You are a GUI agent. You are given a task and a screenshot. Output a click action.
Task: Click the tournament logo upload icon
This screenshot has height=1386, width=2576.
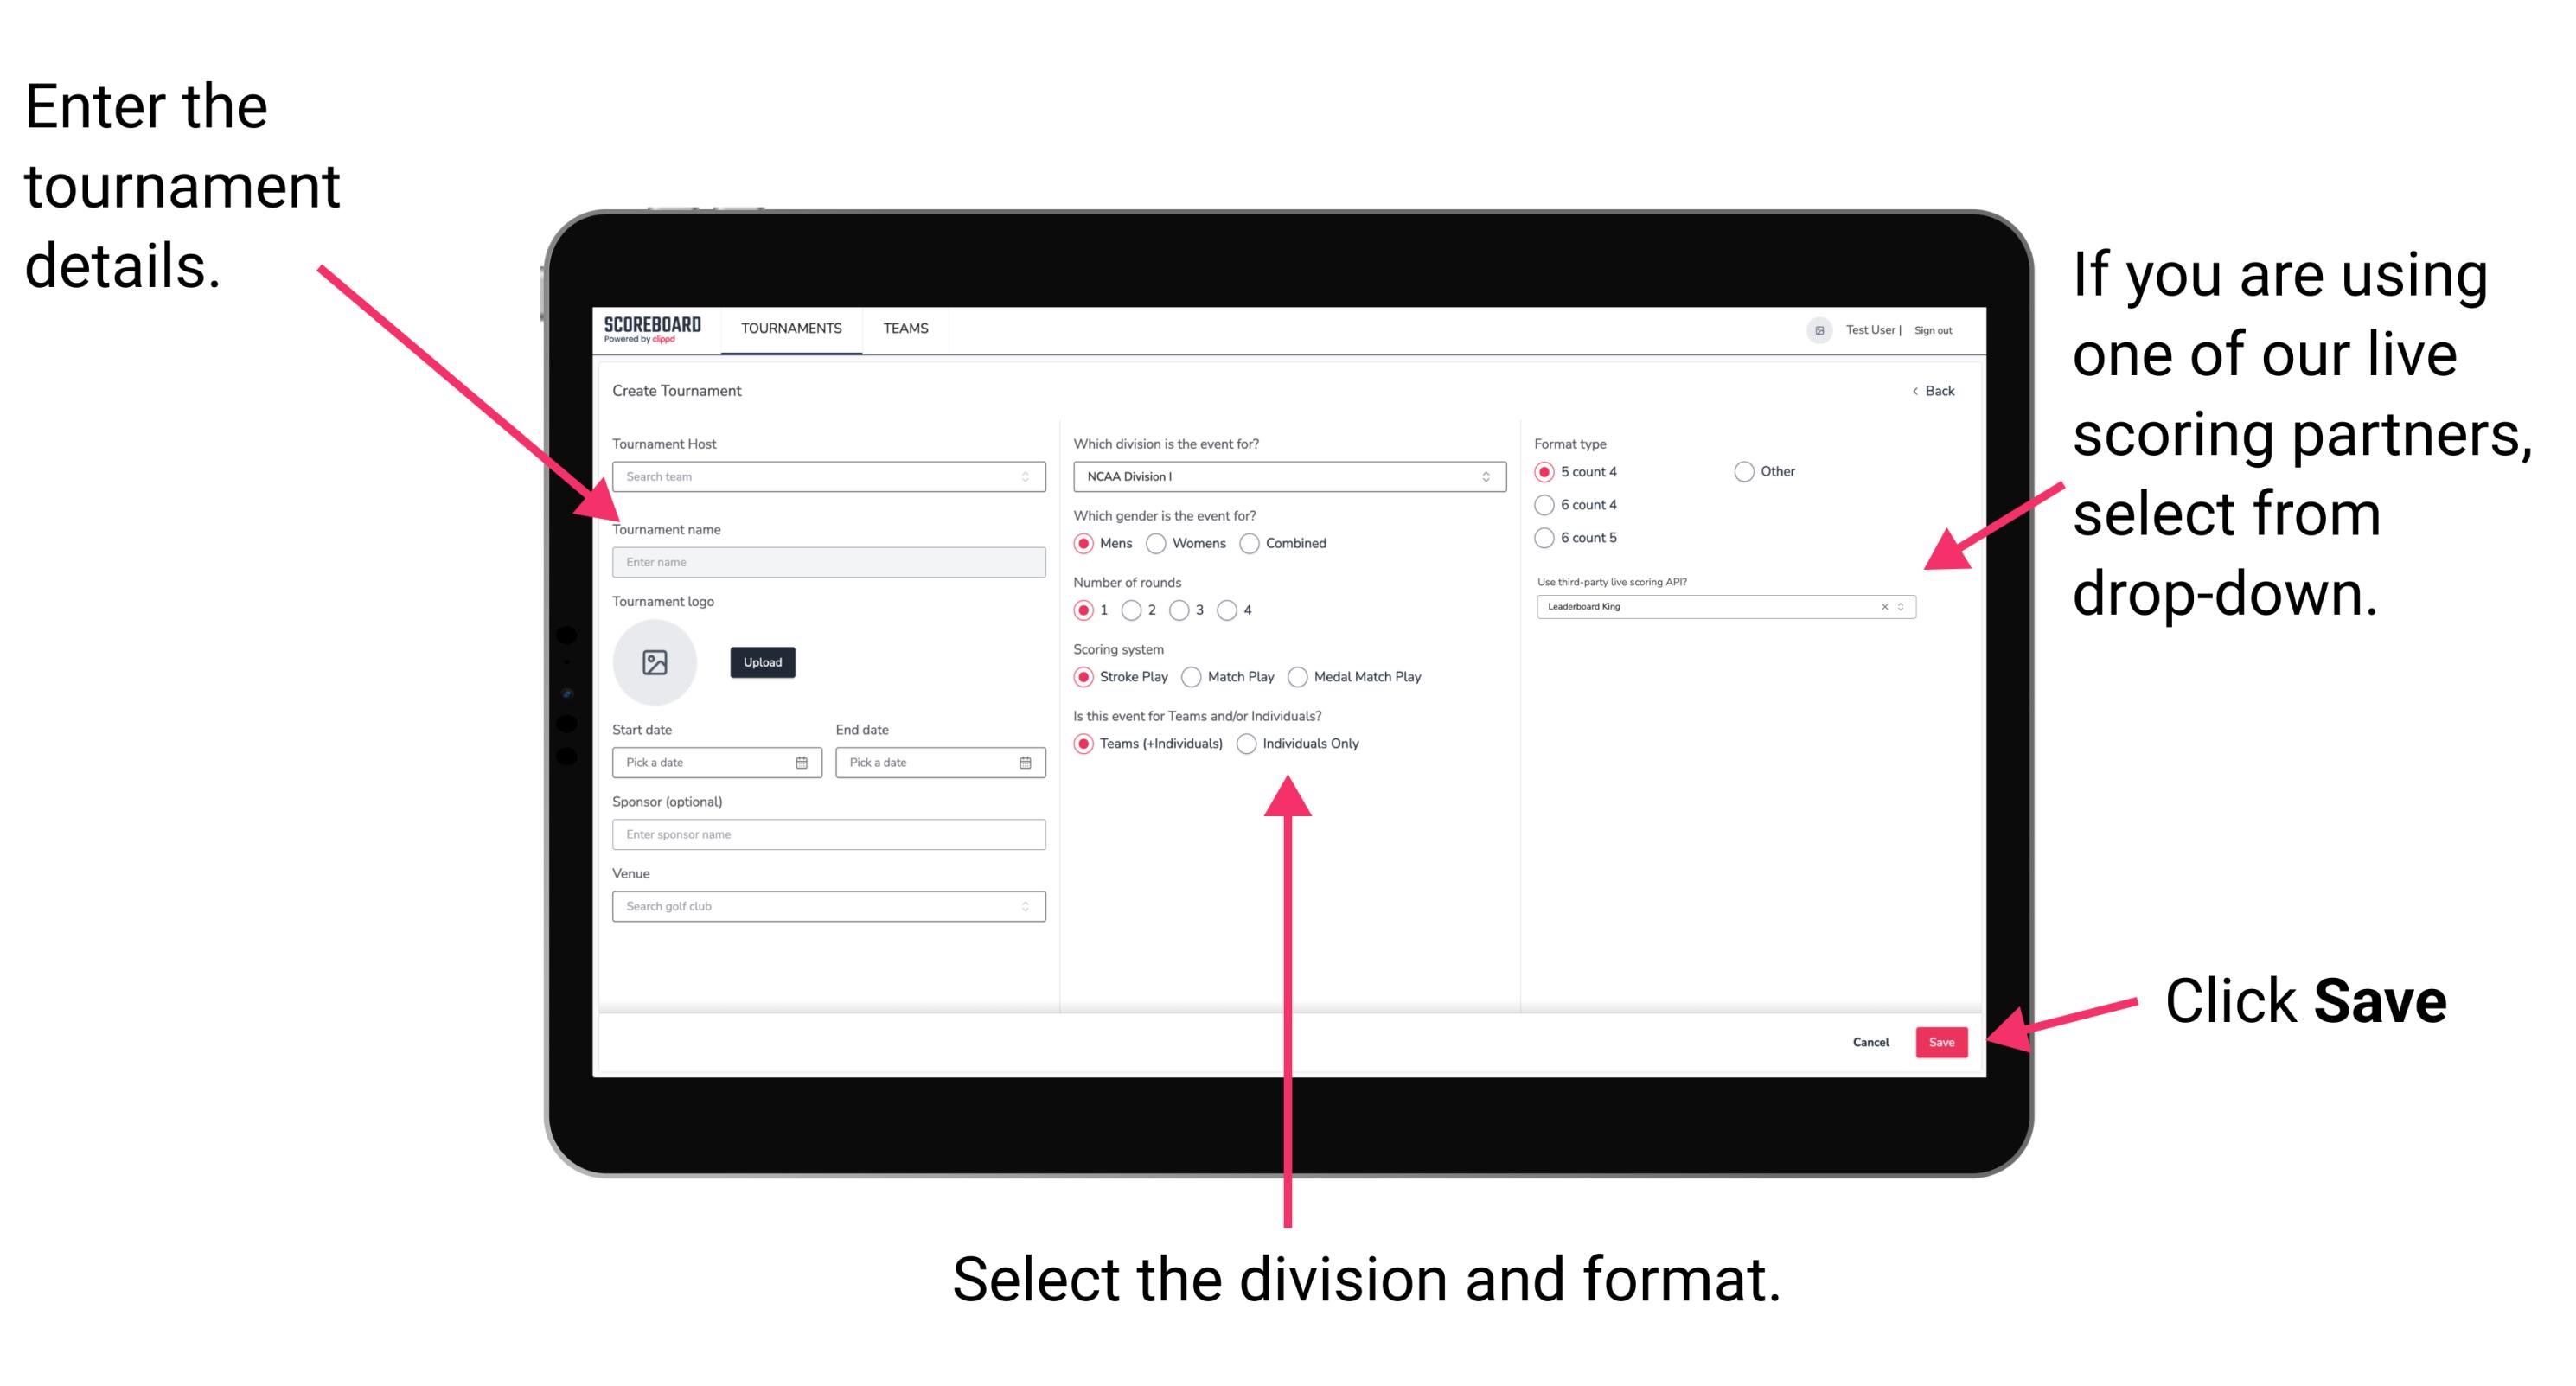[x=657, y=662]
